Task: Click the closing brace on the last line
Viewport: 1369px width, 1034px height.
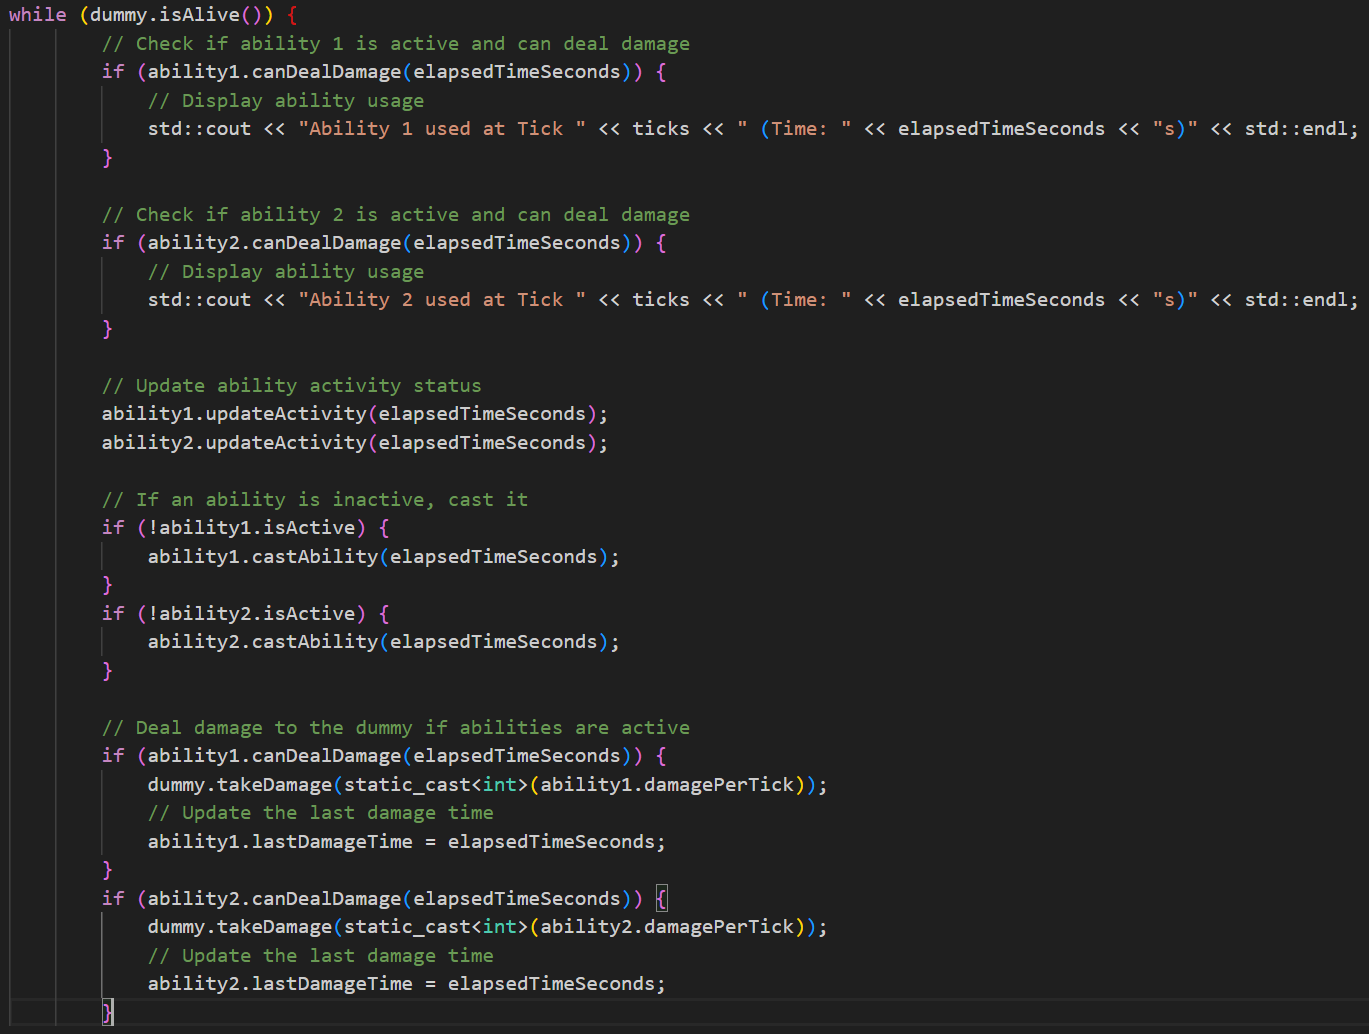Action: (108, 1012)
